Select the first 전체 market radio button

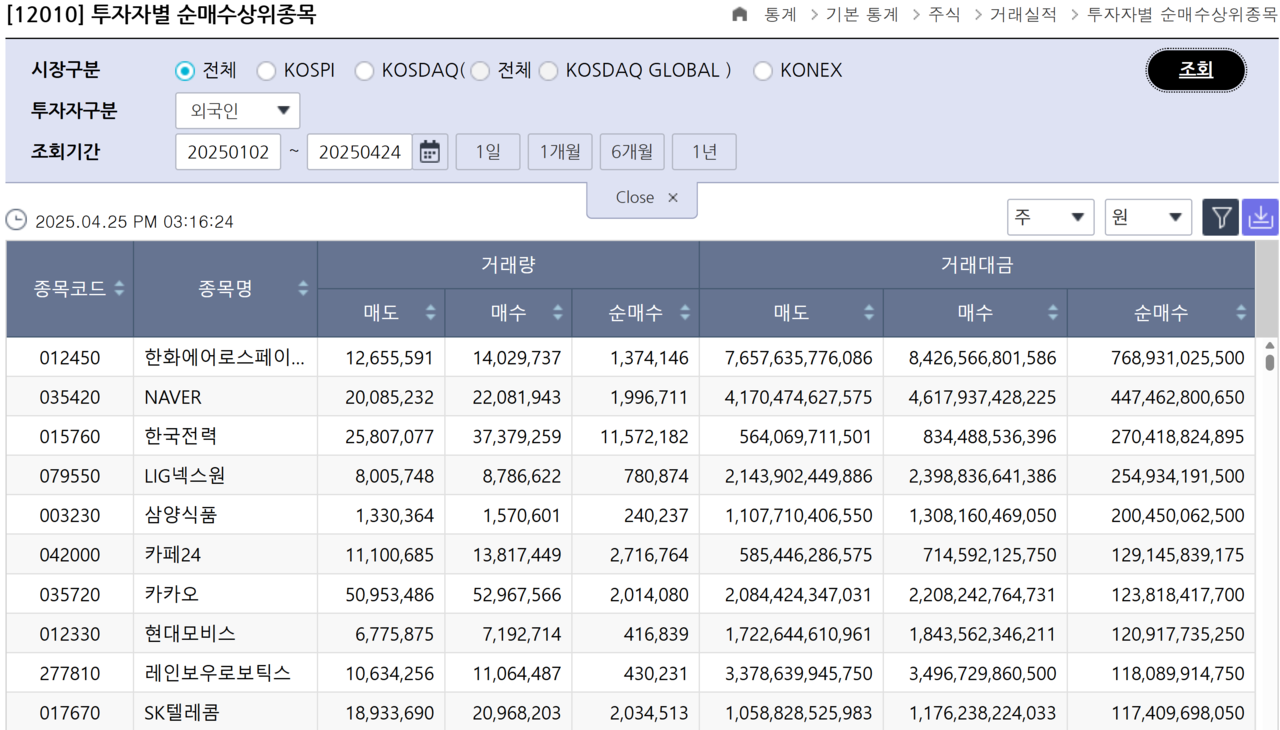point(184,71)
